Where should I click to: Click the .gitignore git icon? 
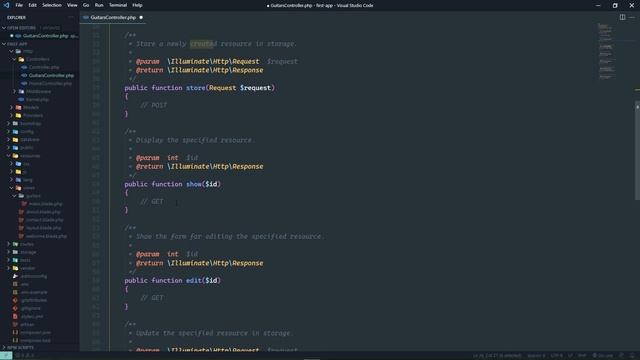16,308
